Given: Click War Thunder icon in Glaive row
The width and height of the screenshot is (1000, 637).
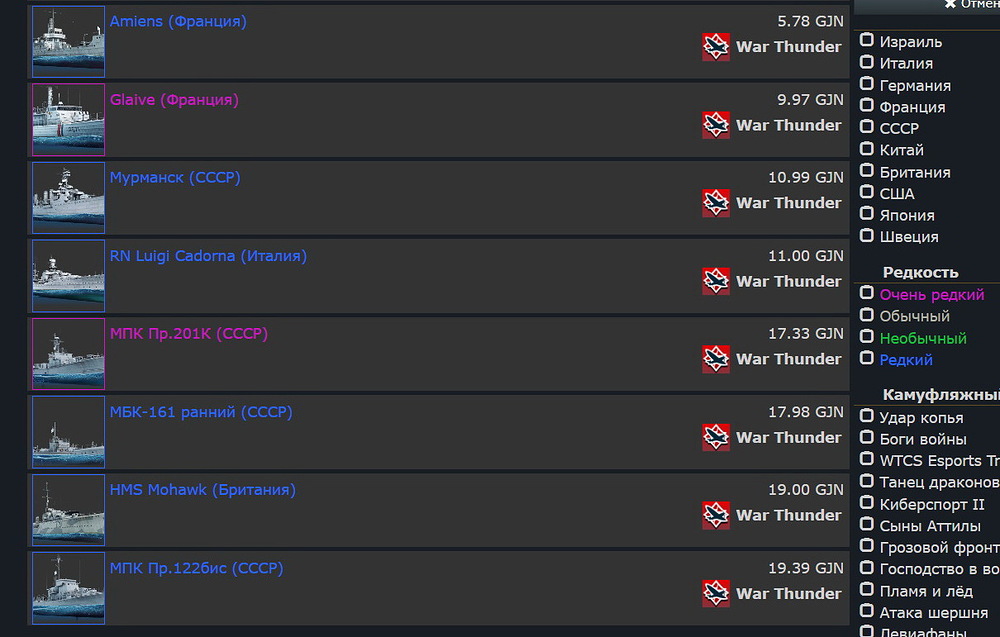Looking at the screenshot, I should [x=716, y=125].
